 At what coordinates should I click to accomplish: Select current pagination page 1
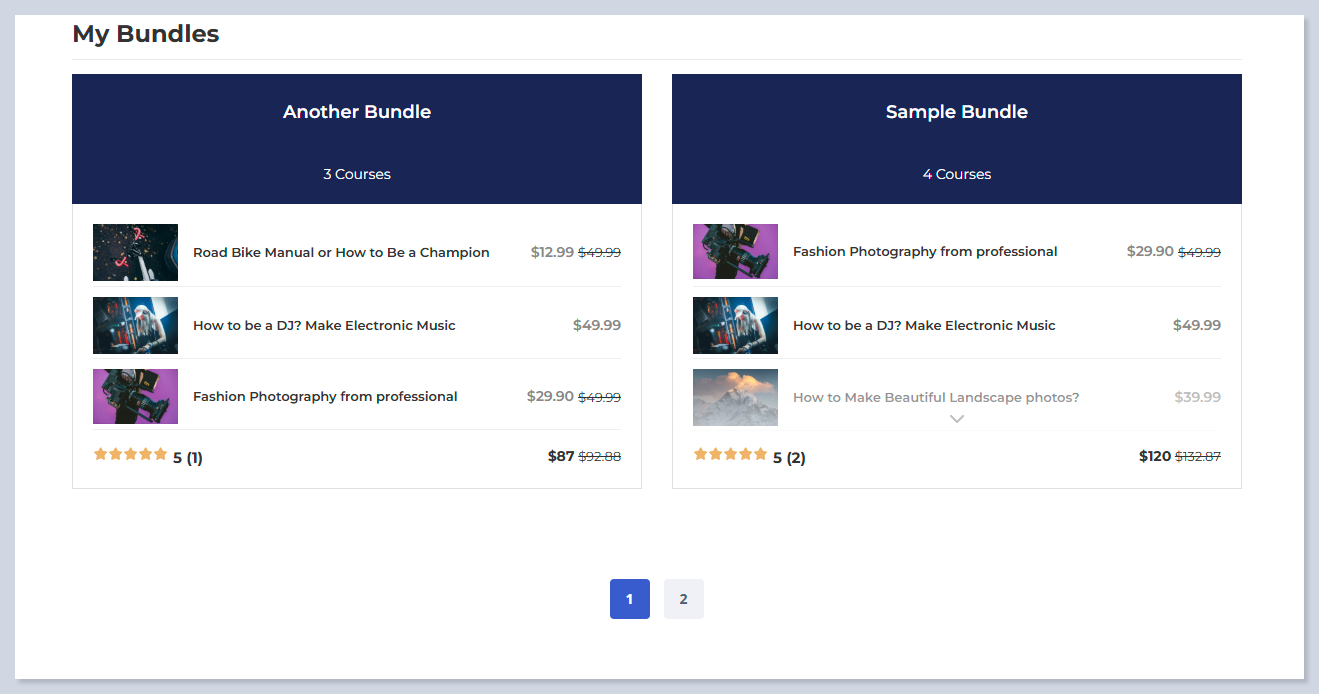point(629,599)
